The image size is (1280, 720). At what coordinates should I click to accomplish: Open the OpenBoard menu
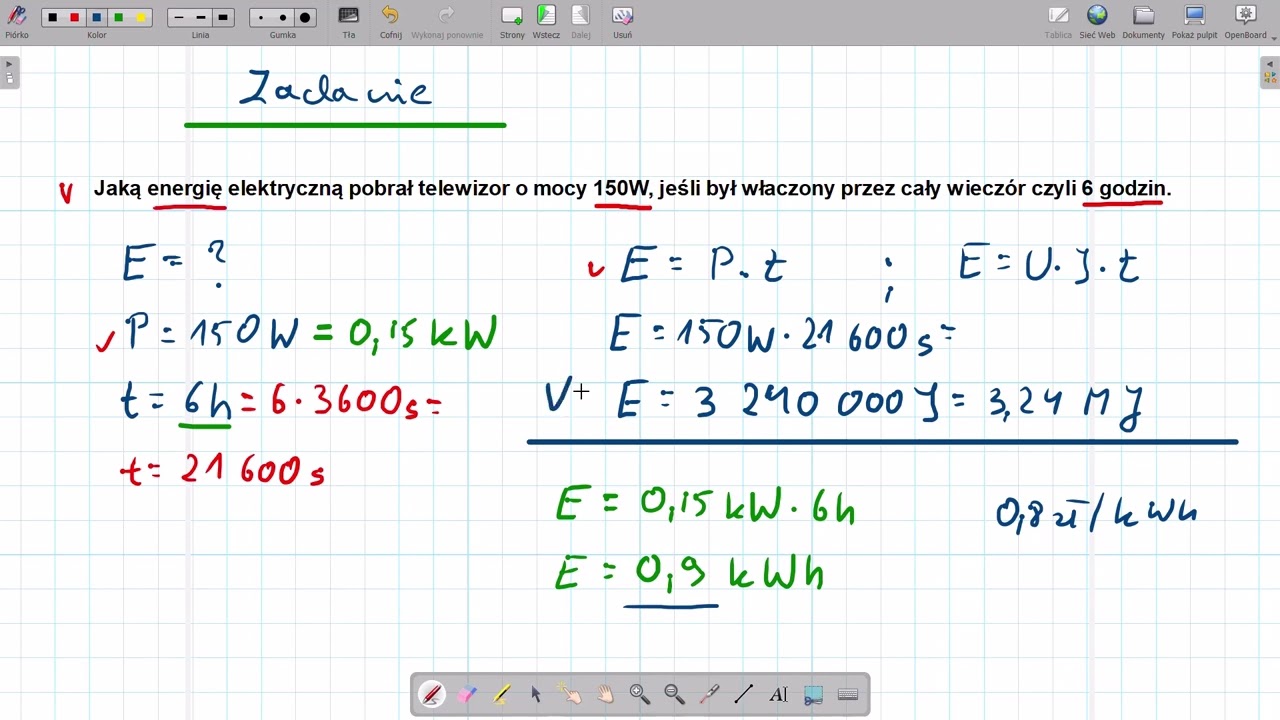pyautogui.click(x=1245, y=21)
